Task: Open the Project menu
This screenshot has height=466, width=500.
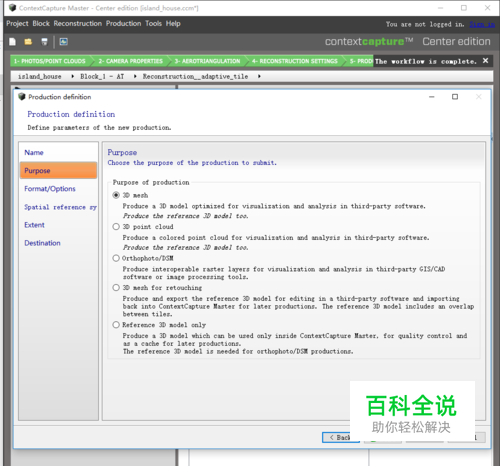Action: pos(17,24)
